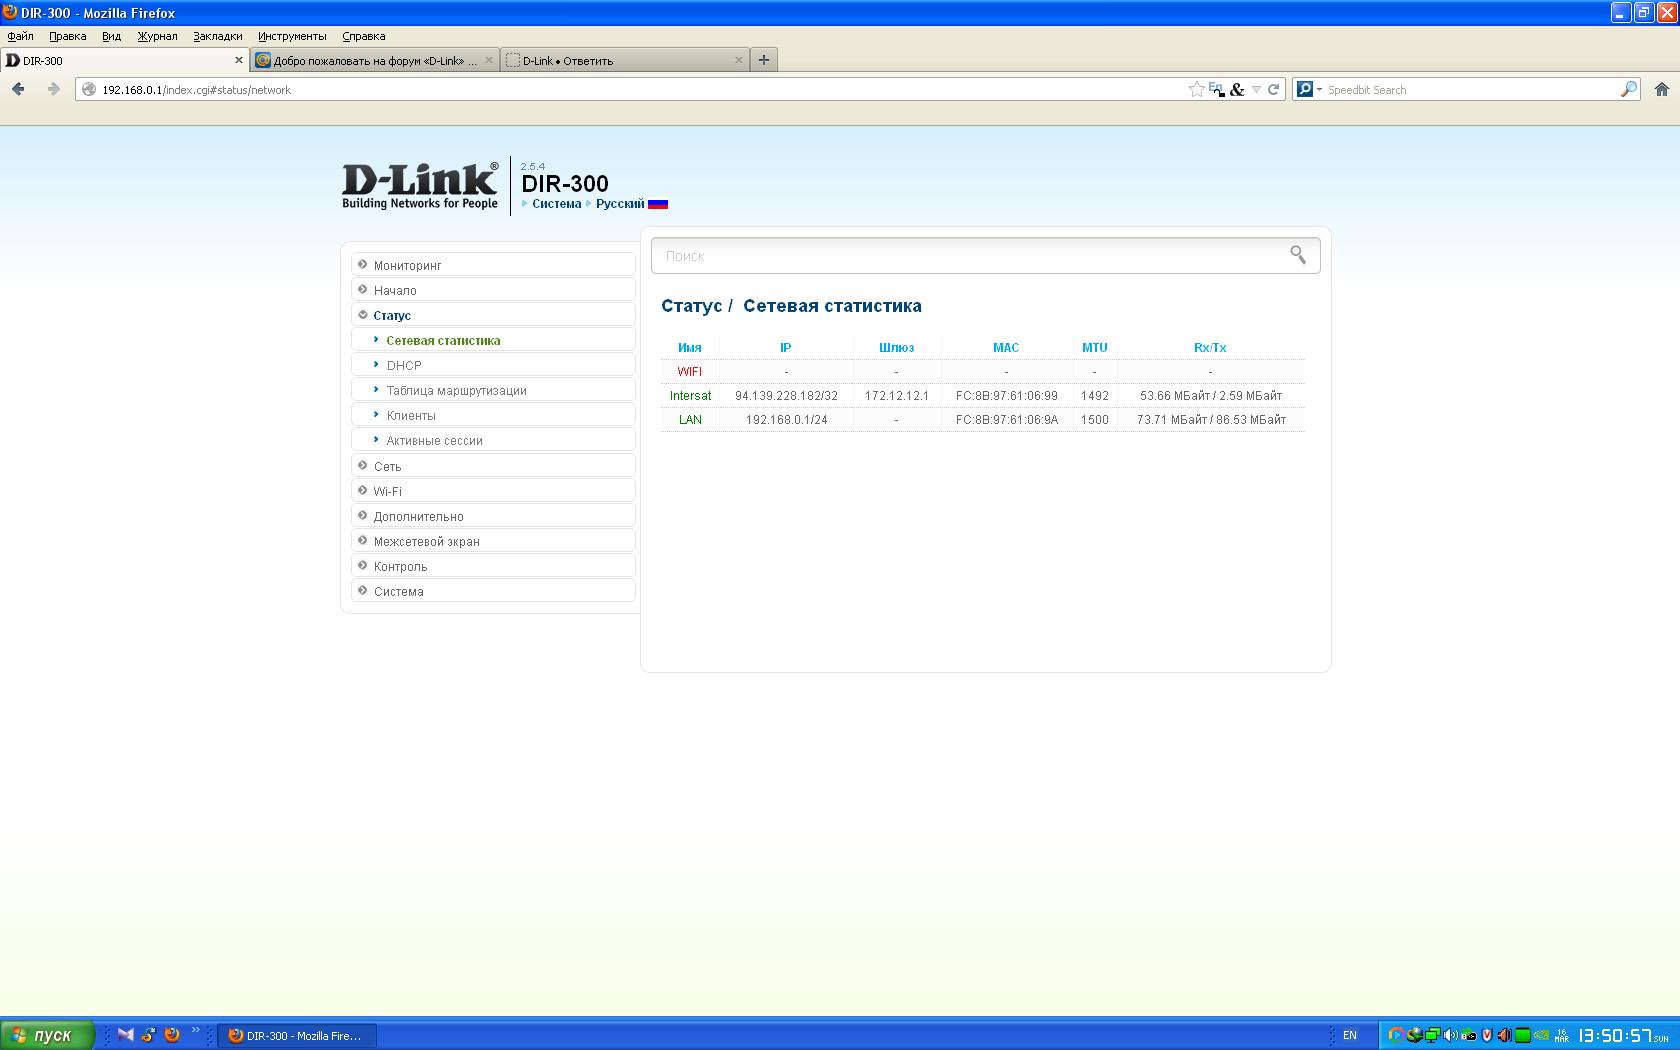This screenshot has height=1050, width=1680.
Task: Expand the Сеть section
Action: (x=493, y=466)
